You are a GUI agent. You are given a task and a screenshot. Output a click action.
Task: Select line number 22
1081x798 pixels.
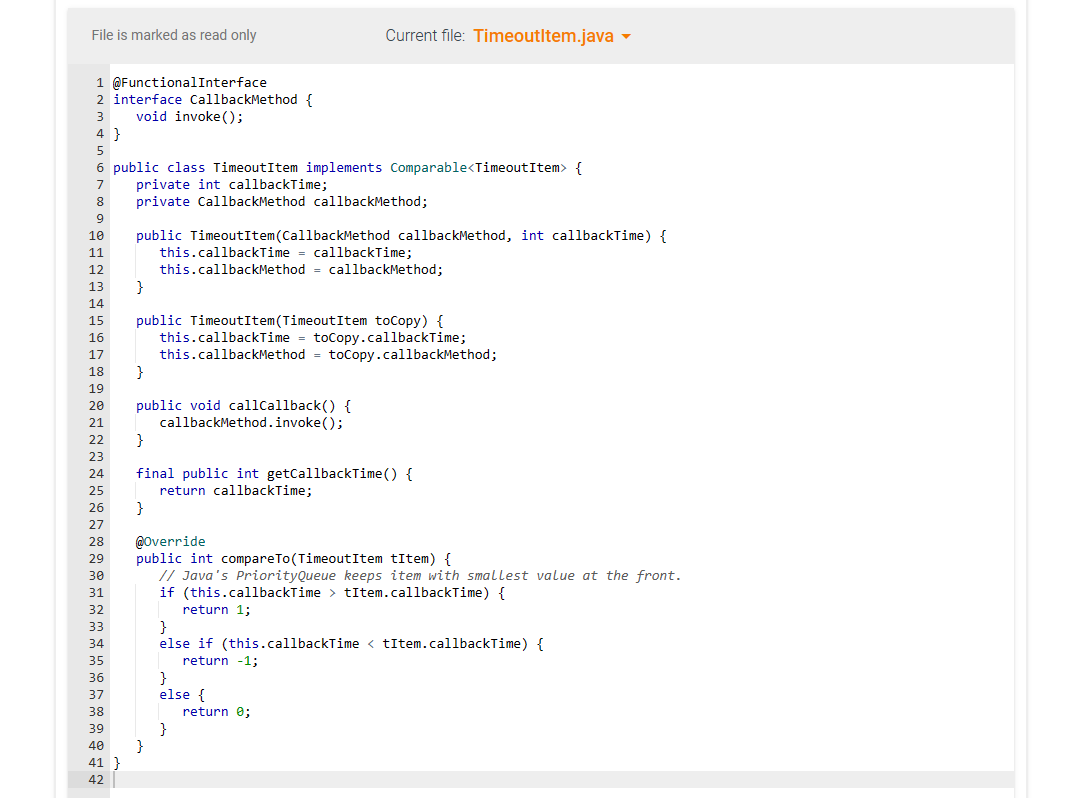[96, 439]
